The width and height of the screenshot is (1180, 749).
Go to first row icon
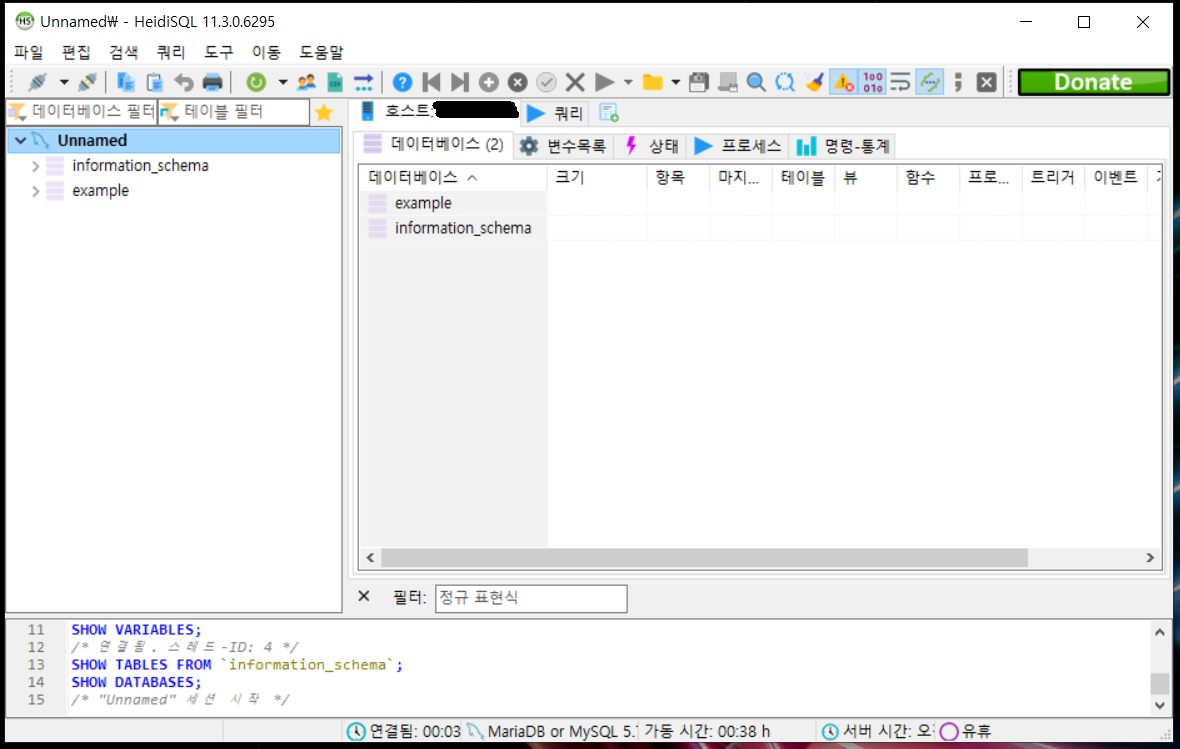[431, 82]
